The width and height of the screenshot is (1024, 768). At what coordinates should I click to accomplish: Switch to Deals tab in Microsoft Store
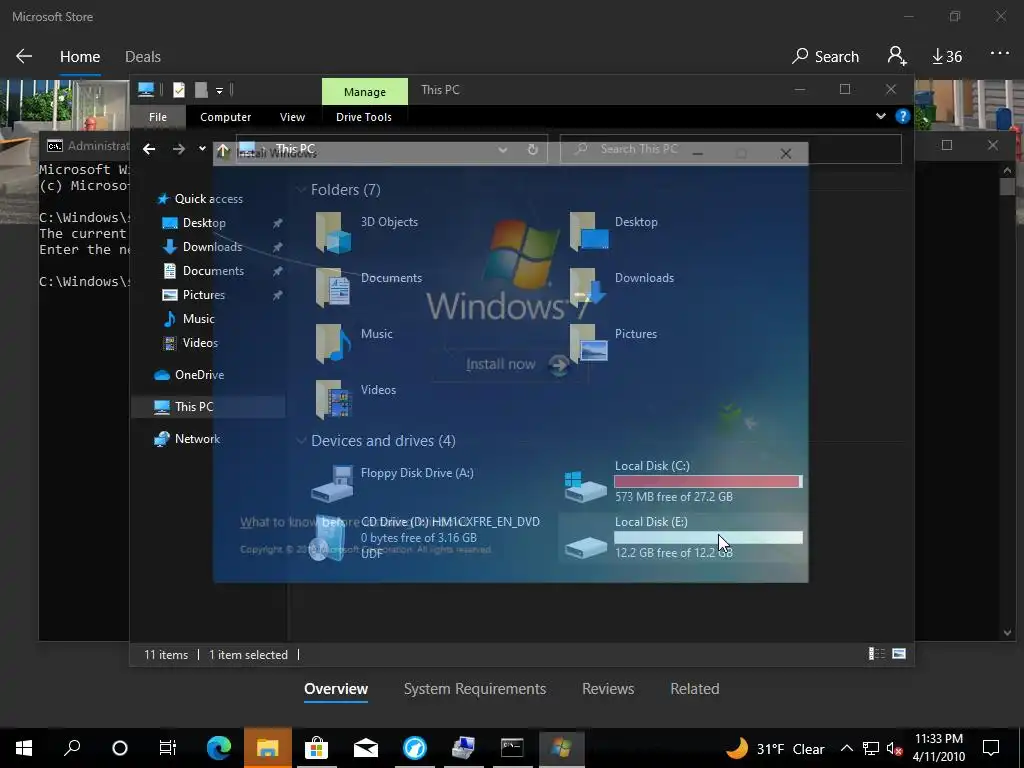142,57
